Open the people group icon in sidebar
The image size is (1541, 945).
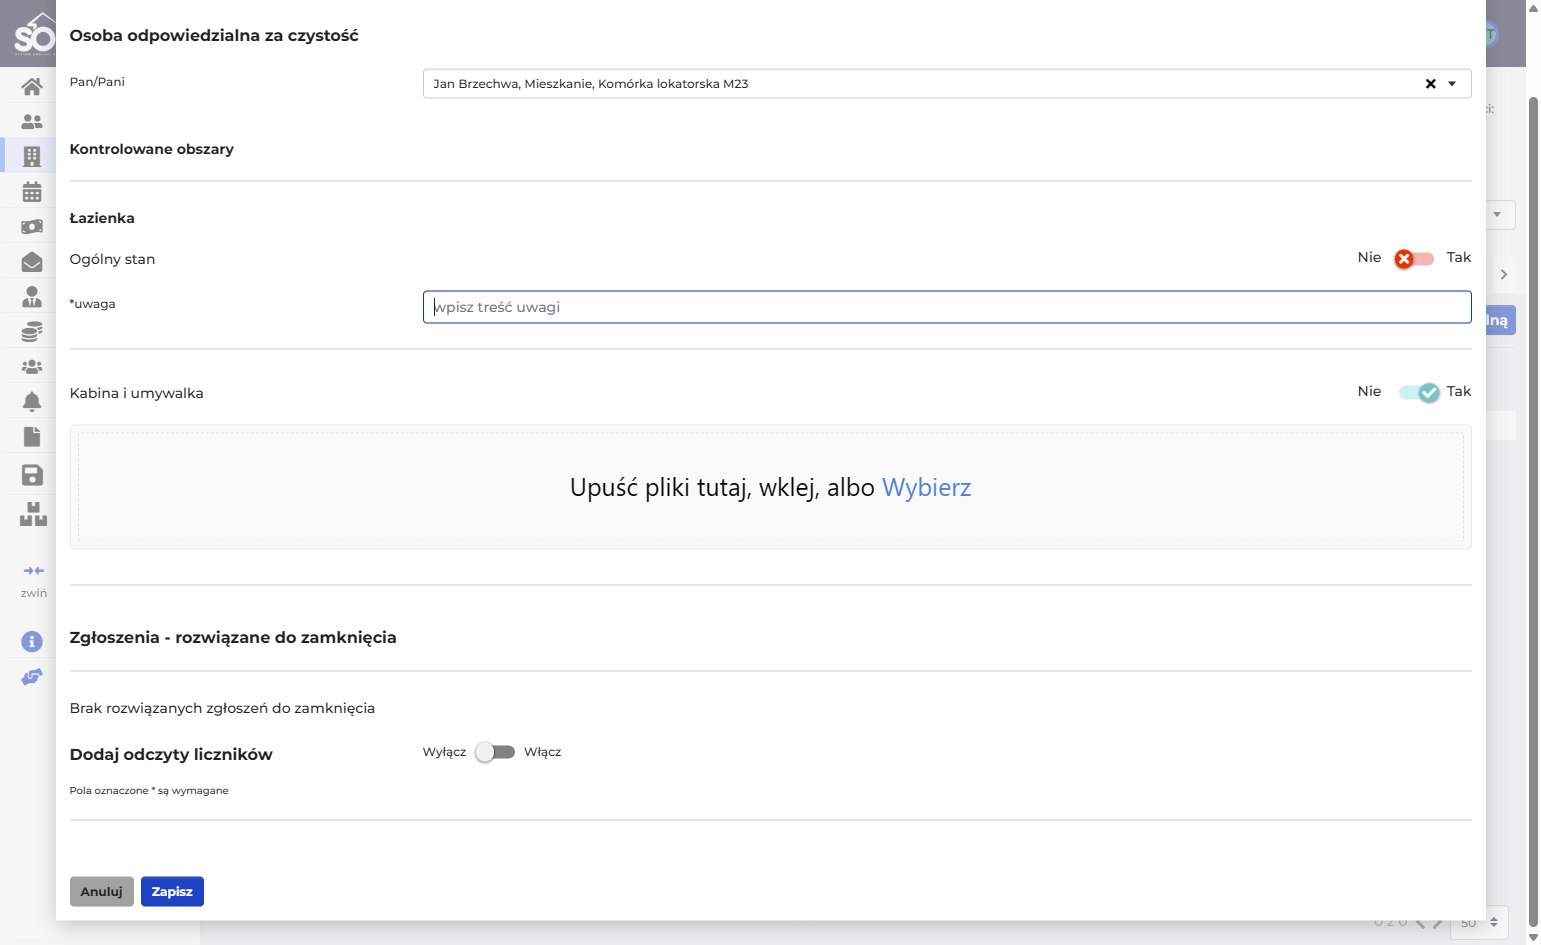(32, 367)
